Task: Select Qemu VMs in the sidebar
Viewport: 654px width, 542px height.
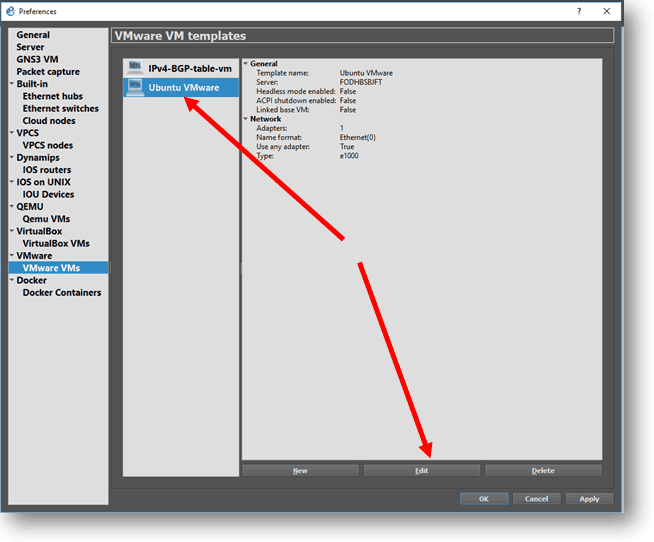Action: [46, 219]
